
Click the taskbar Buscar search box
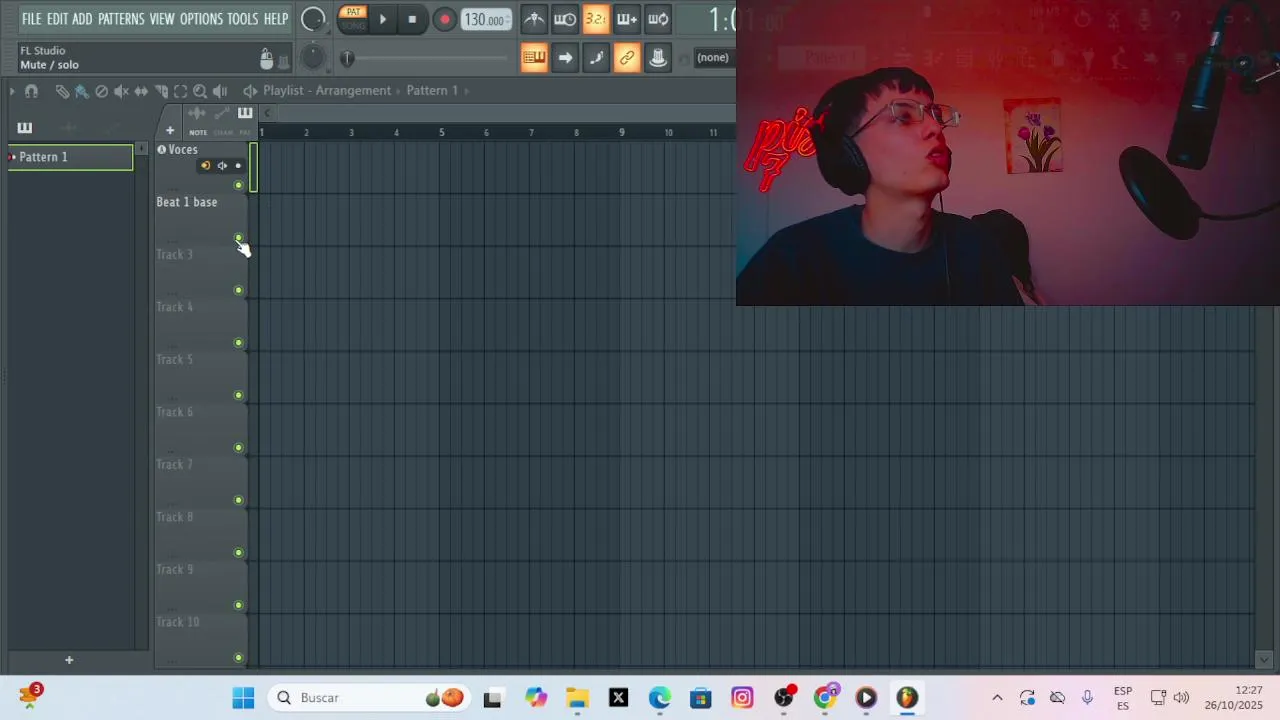pos(370,698)
